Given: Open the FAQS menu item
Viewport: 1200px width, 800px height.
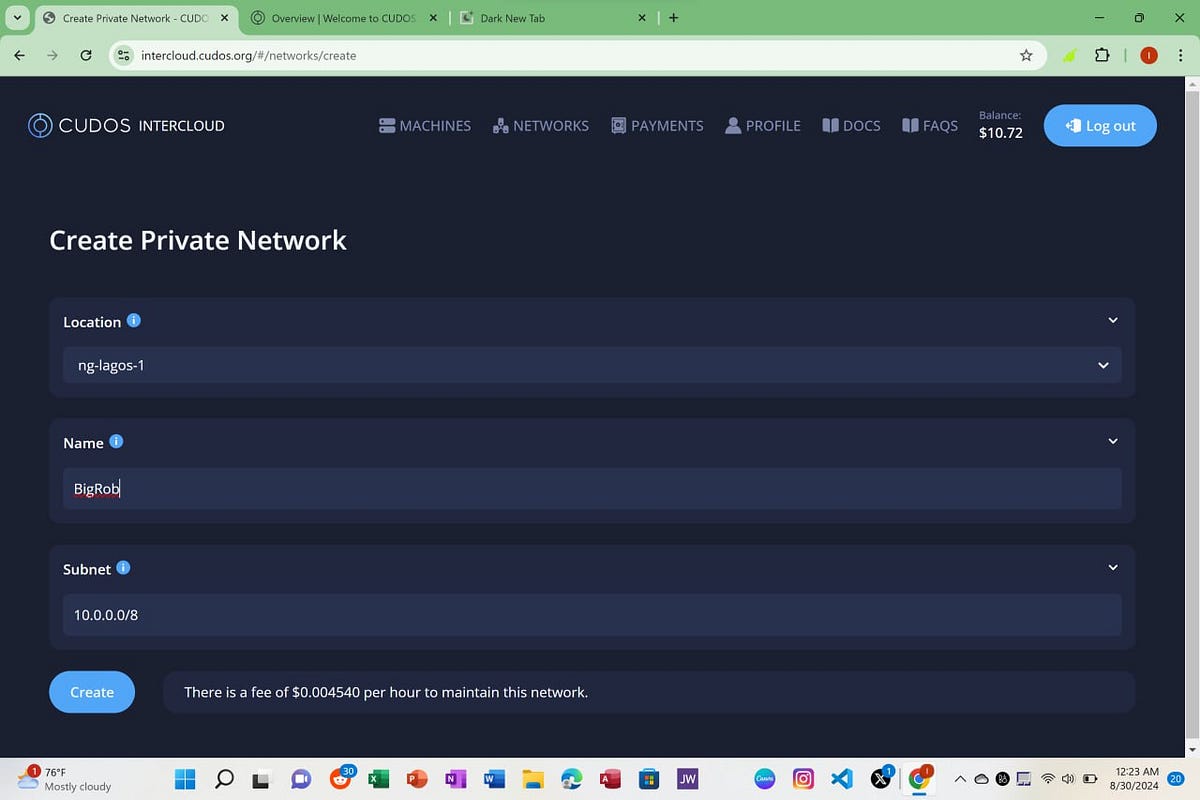Looking at the screenshot, I should coord(930,124).
